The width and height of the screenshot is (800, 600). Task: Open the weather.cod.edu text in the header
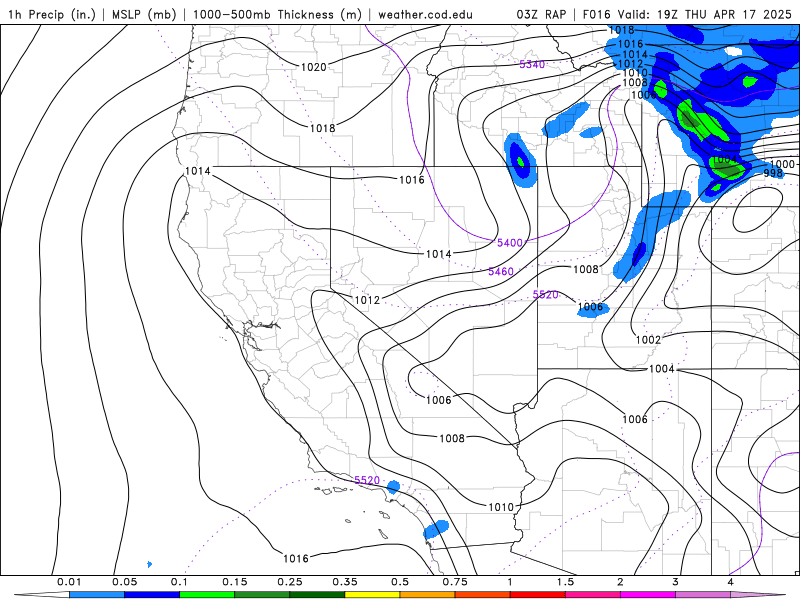pos(425,14)
